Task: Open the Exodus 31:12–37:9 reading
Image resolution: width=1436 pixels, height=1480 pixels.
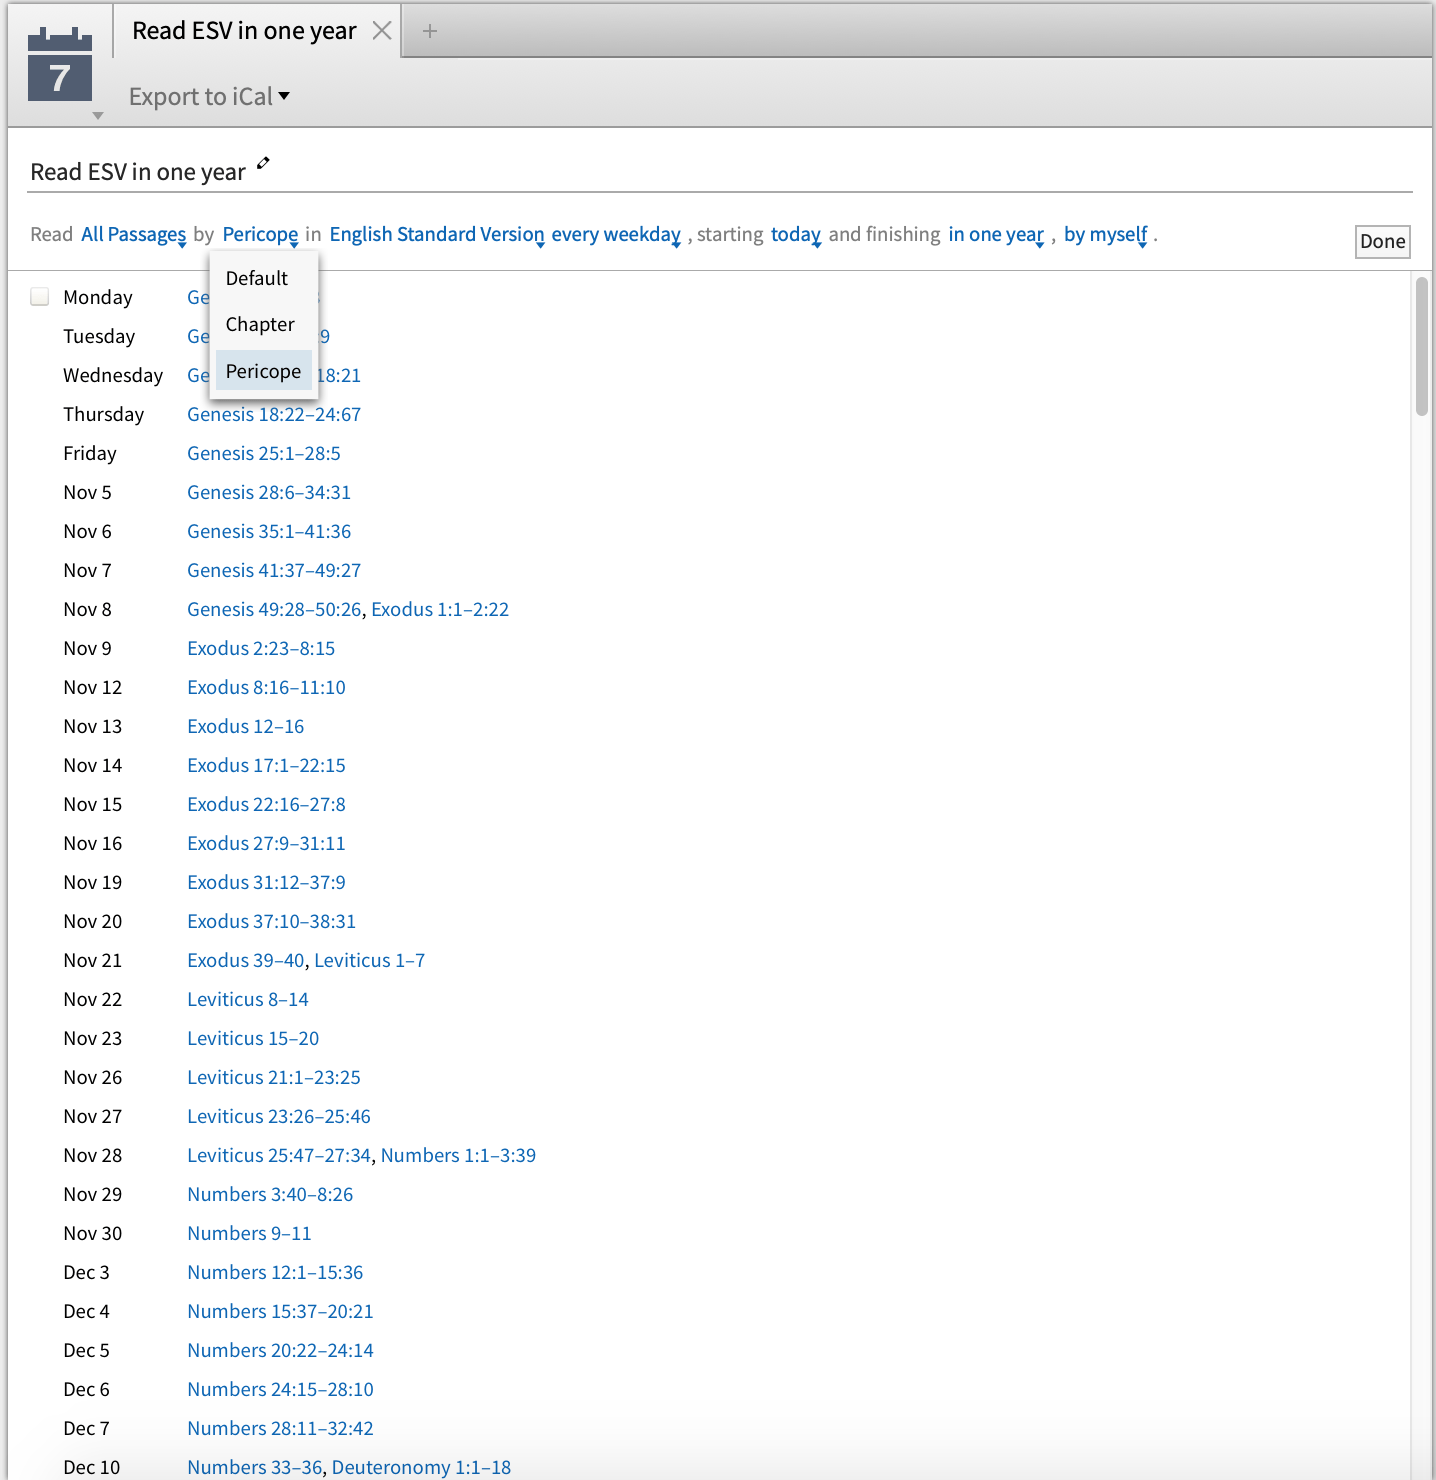Action: tap(266, 882)
